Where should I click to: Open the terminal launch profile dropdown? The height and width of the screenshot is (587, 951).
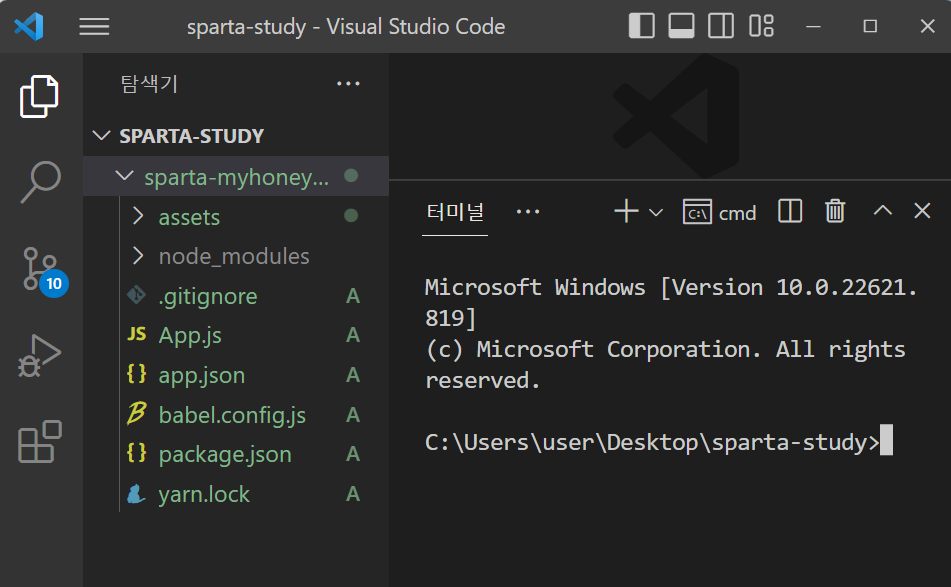click(656, 213)
